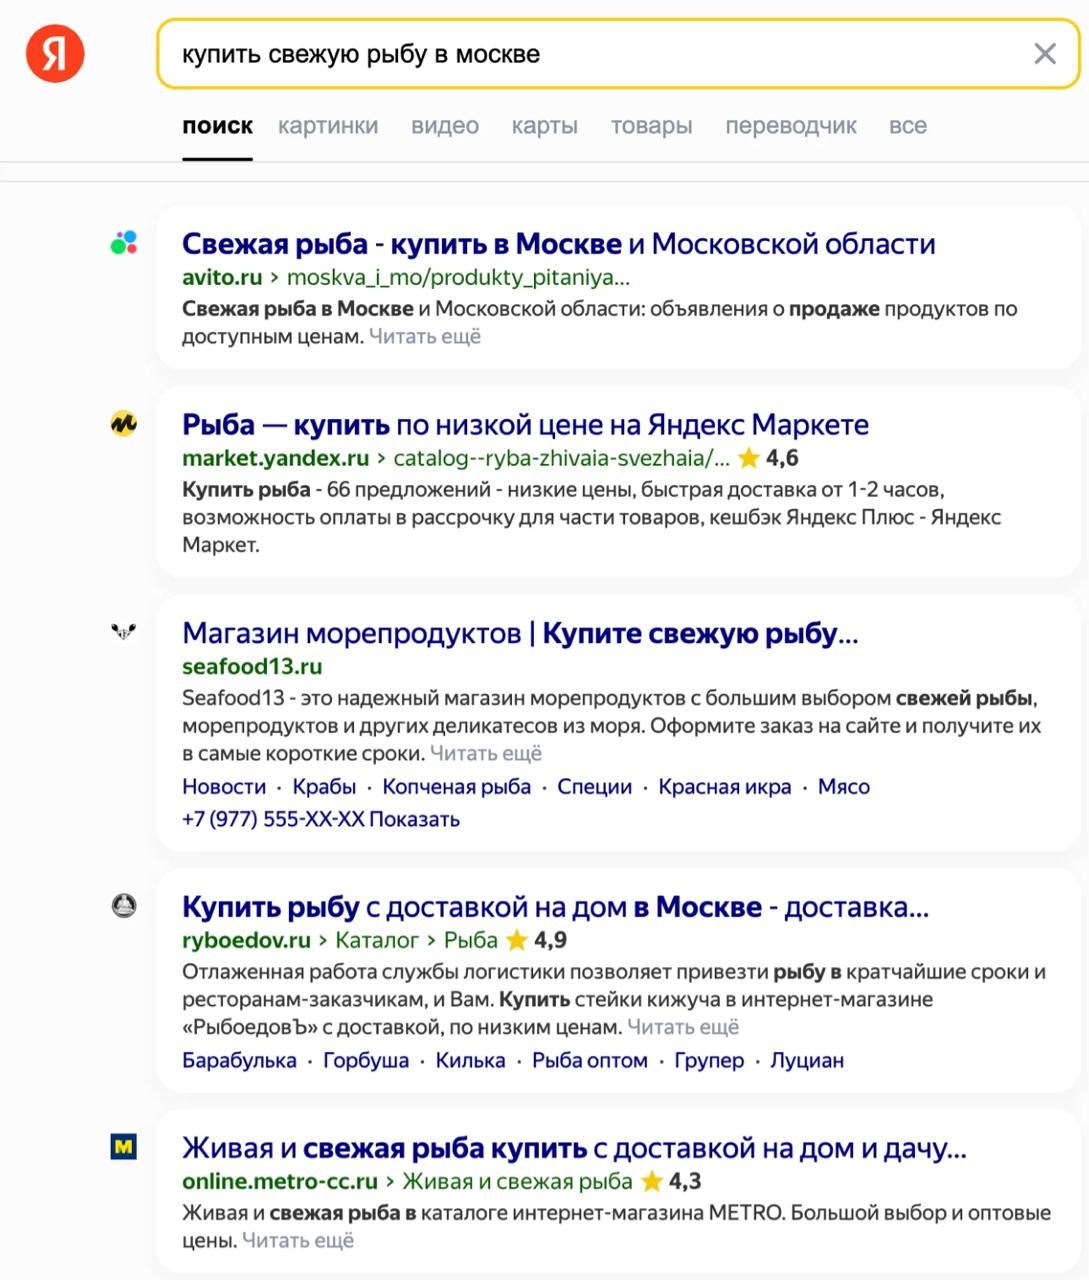Image resolution: width=1089 pixels, height=1280 pixels.
Task: Expand the все menu item
Action: (x=907, y=126)
